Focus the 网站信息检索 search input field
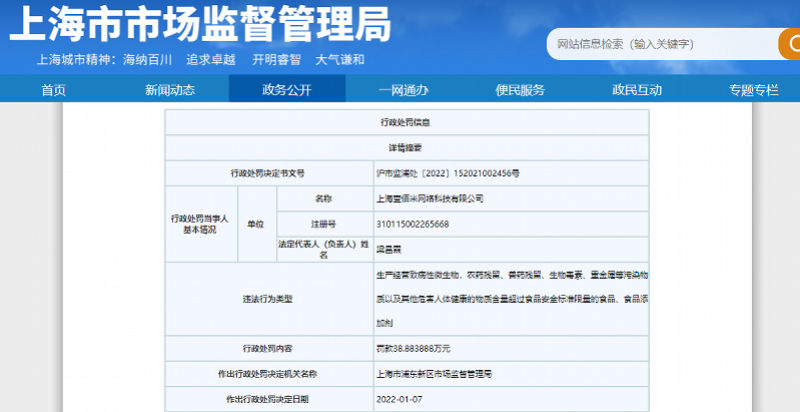Screen dimensions: 800x412 (662, 44)
